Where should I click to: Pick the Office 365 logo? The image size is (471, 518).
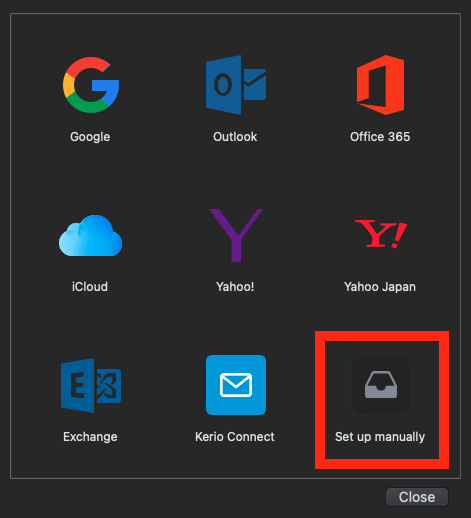pos(380,85)
